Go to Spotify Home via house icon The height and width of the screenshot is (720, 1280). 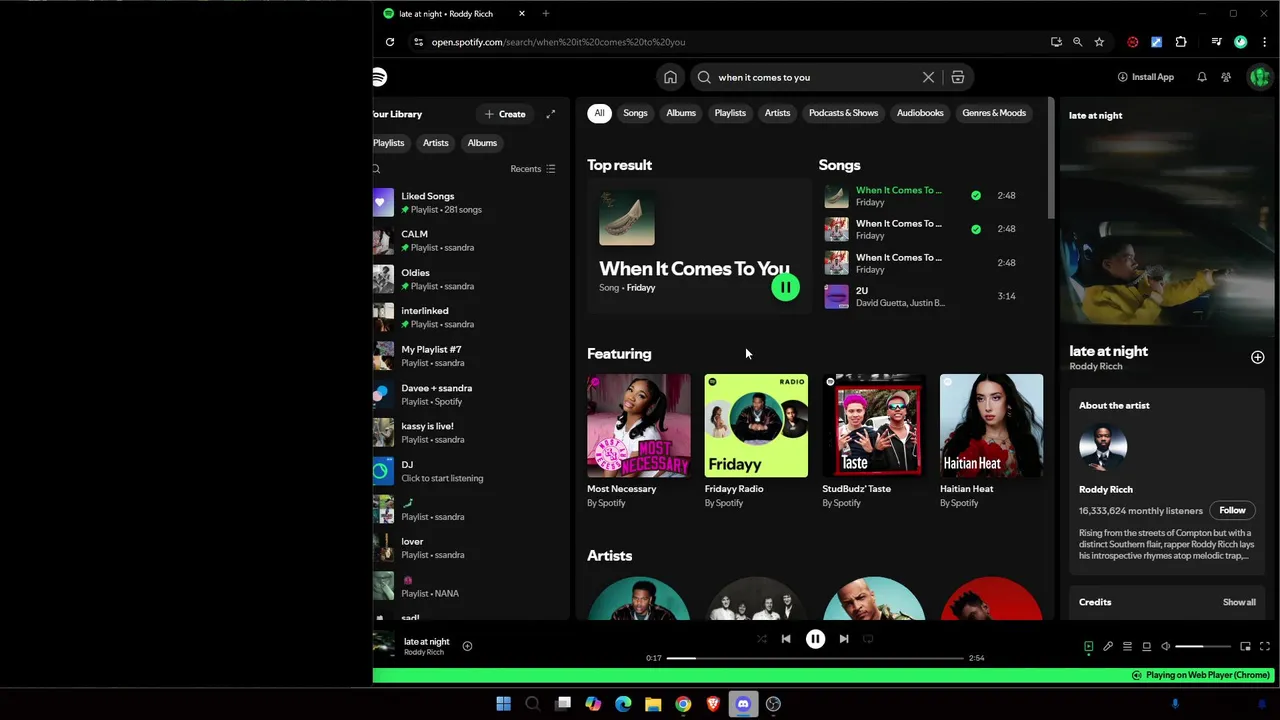coord(670,77)
